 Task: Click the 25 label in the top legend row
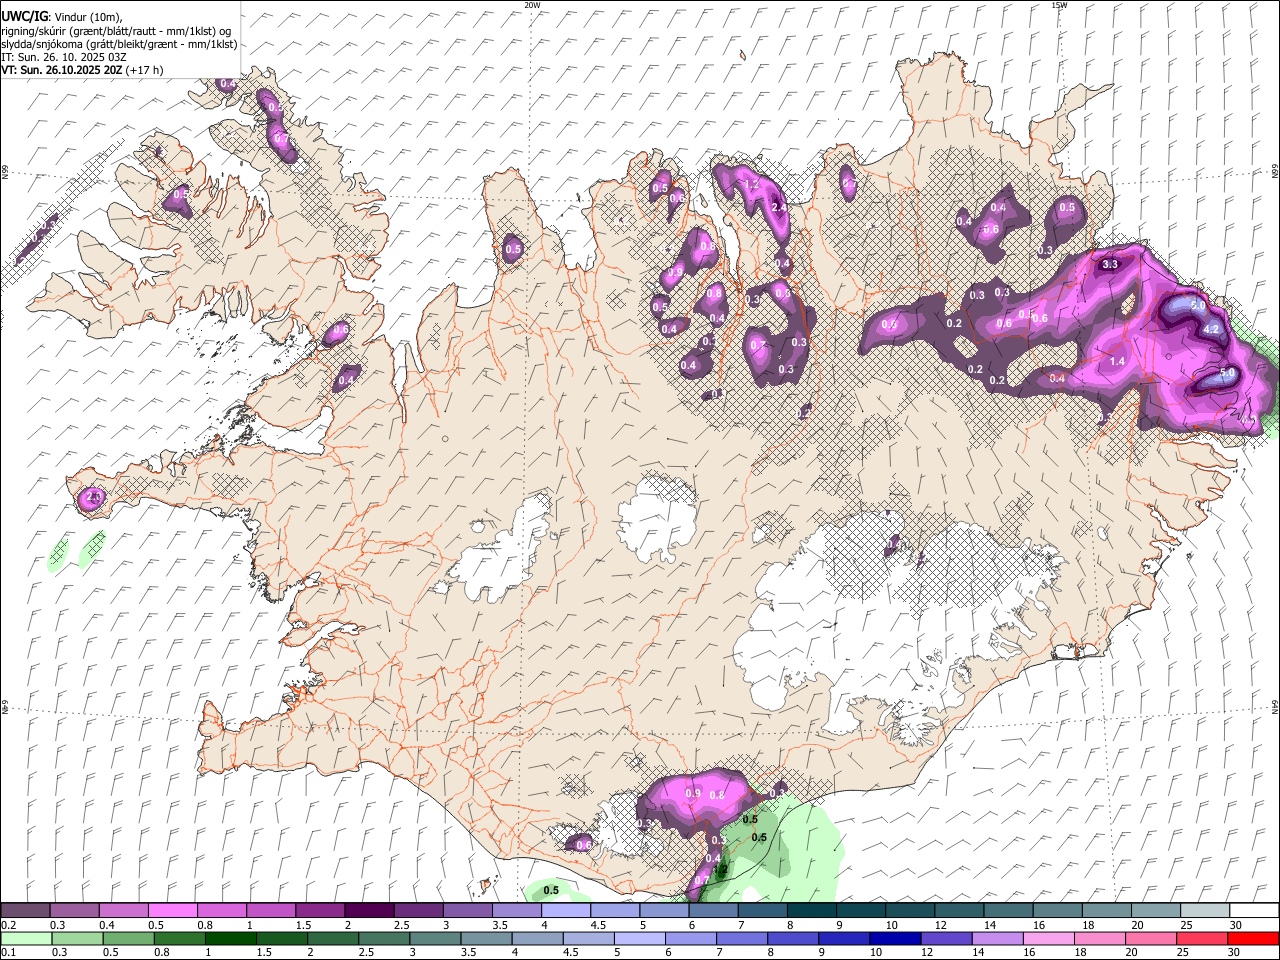point(1186,925)
